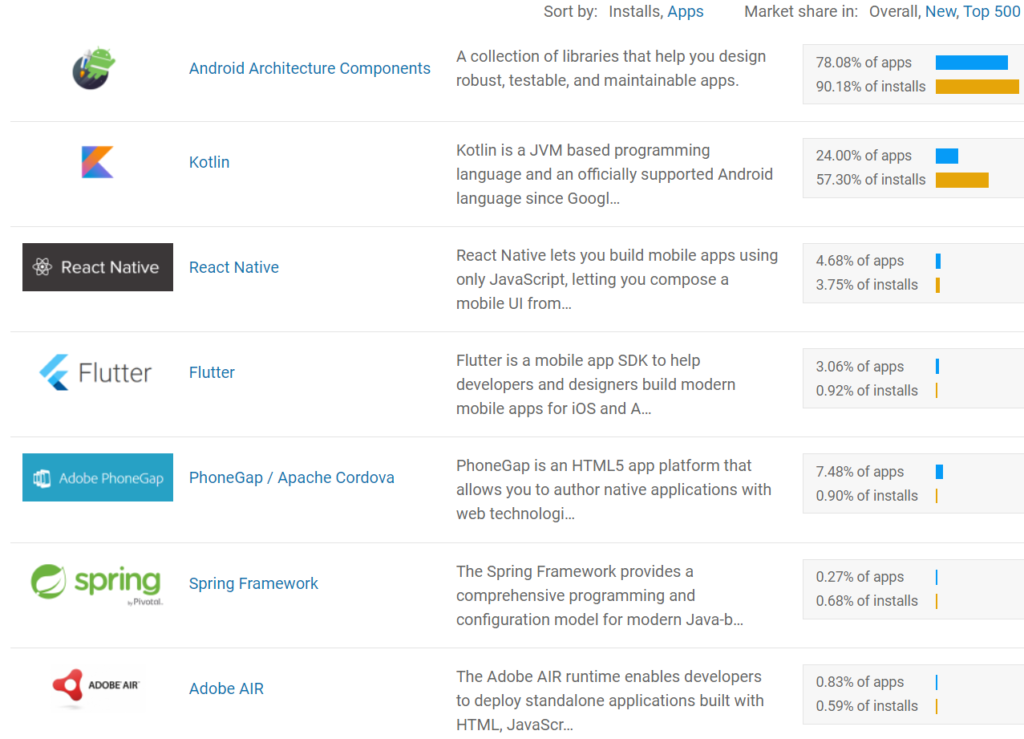Select the Flutter logo icon
Viewport: 1024px width, 739px height.
(95, 372)
